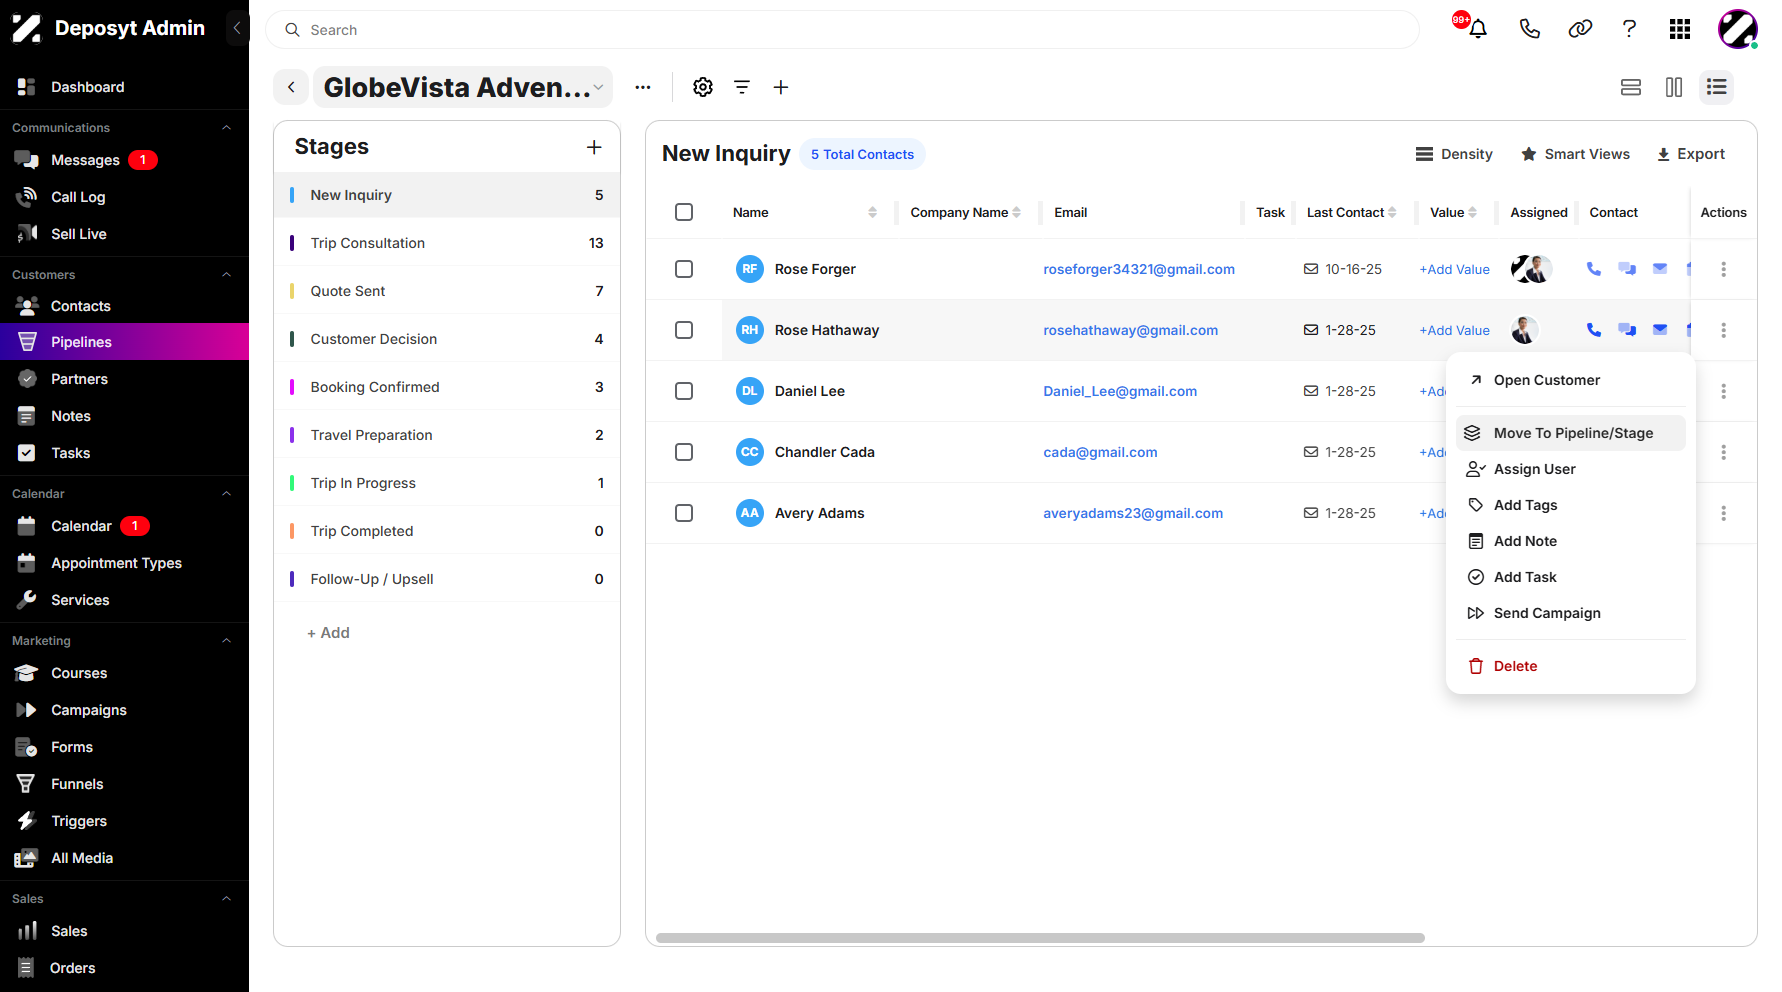This screenshot has height=992, width=1782.
Task: Select Assign User from context menu
Action: (x=1571, y=469)
